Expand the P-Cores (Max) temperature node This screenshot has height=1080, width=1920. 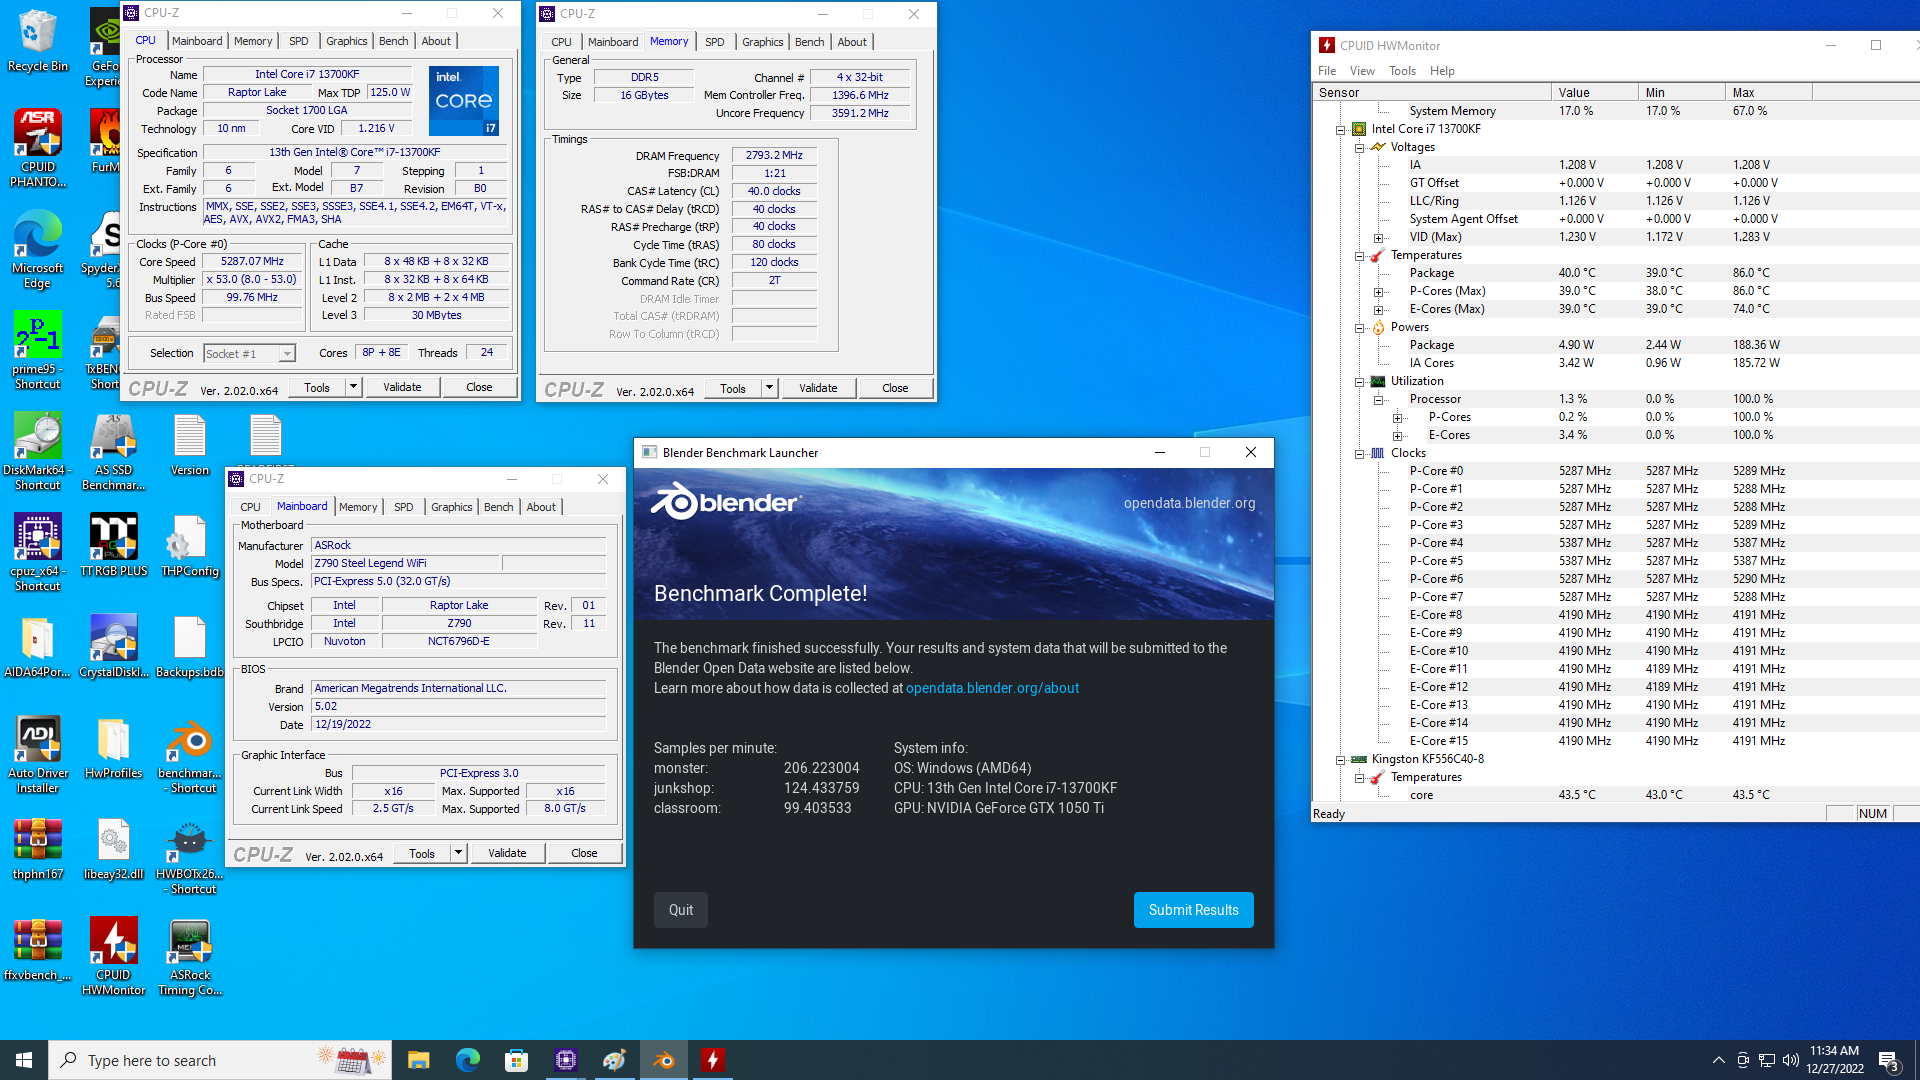1379,292
